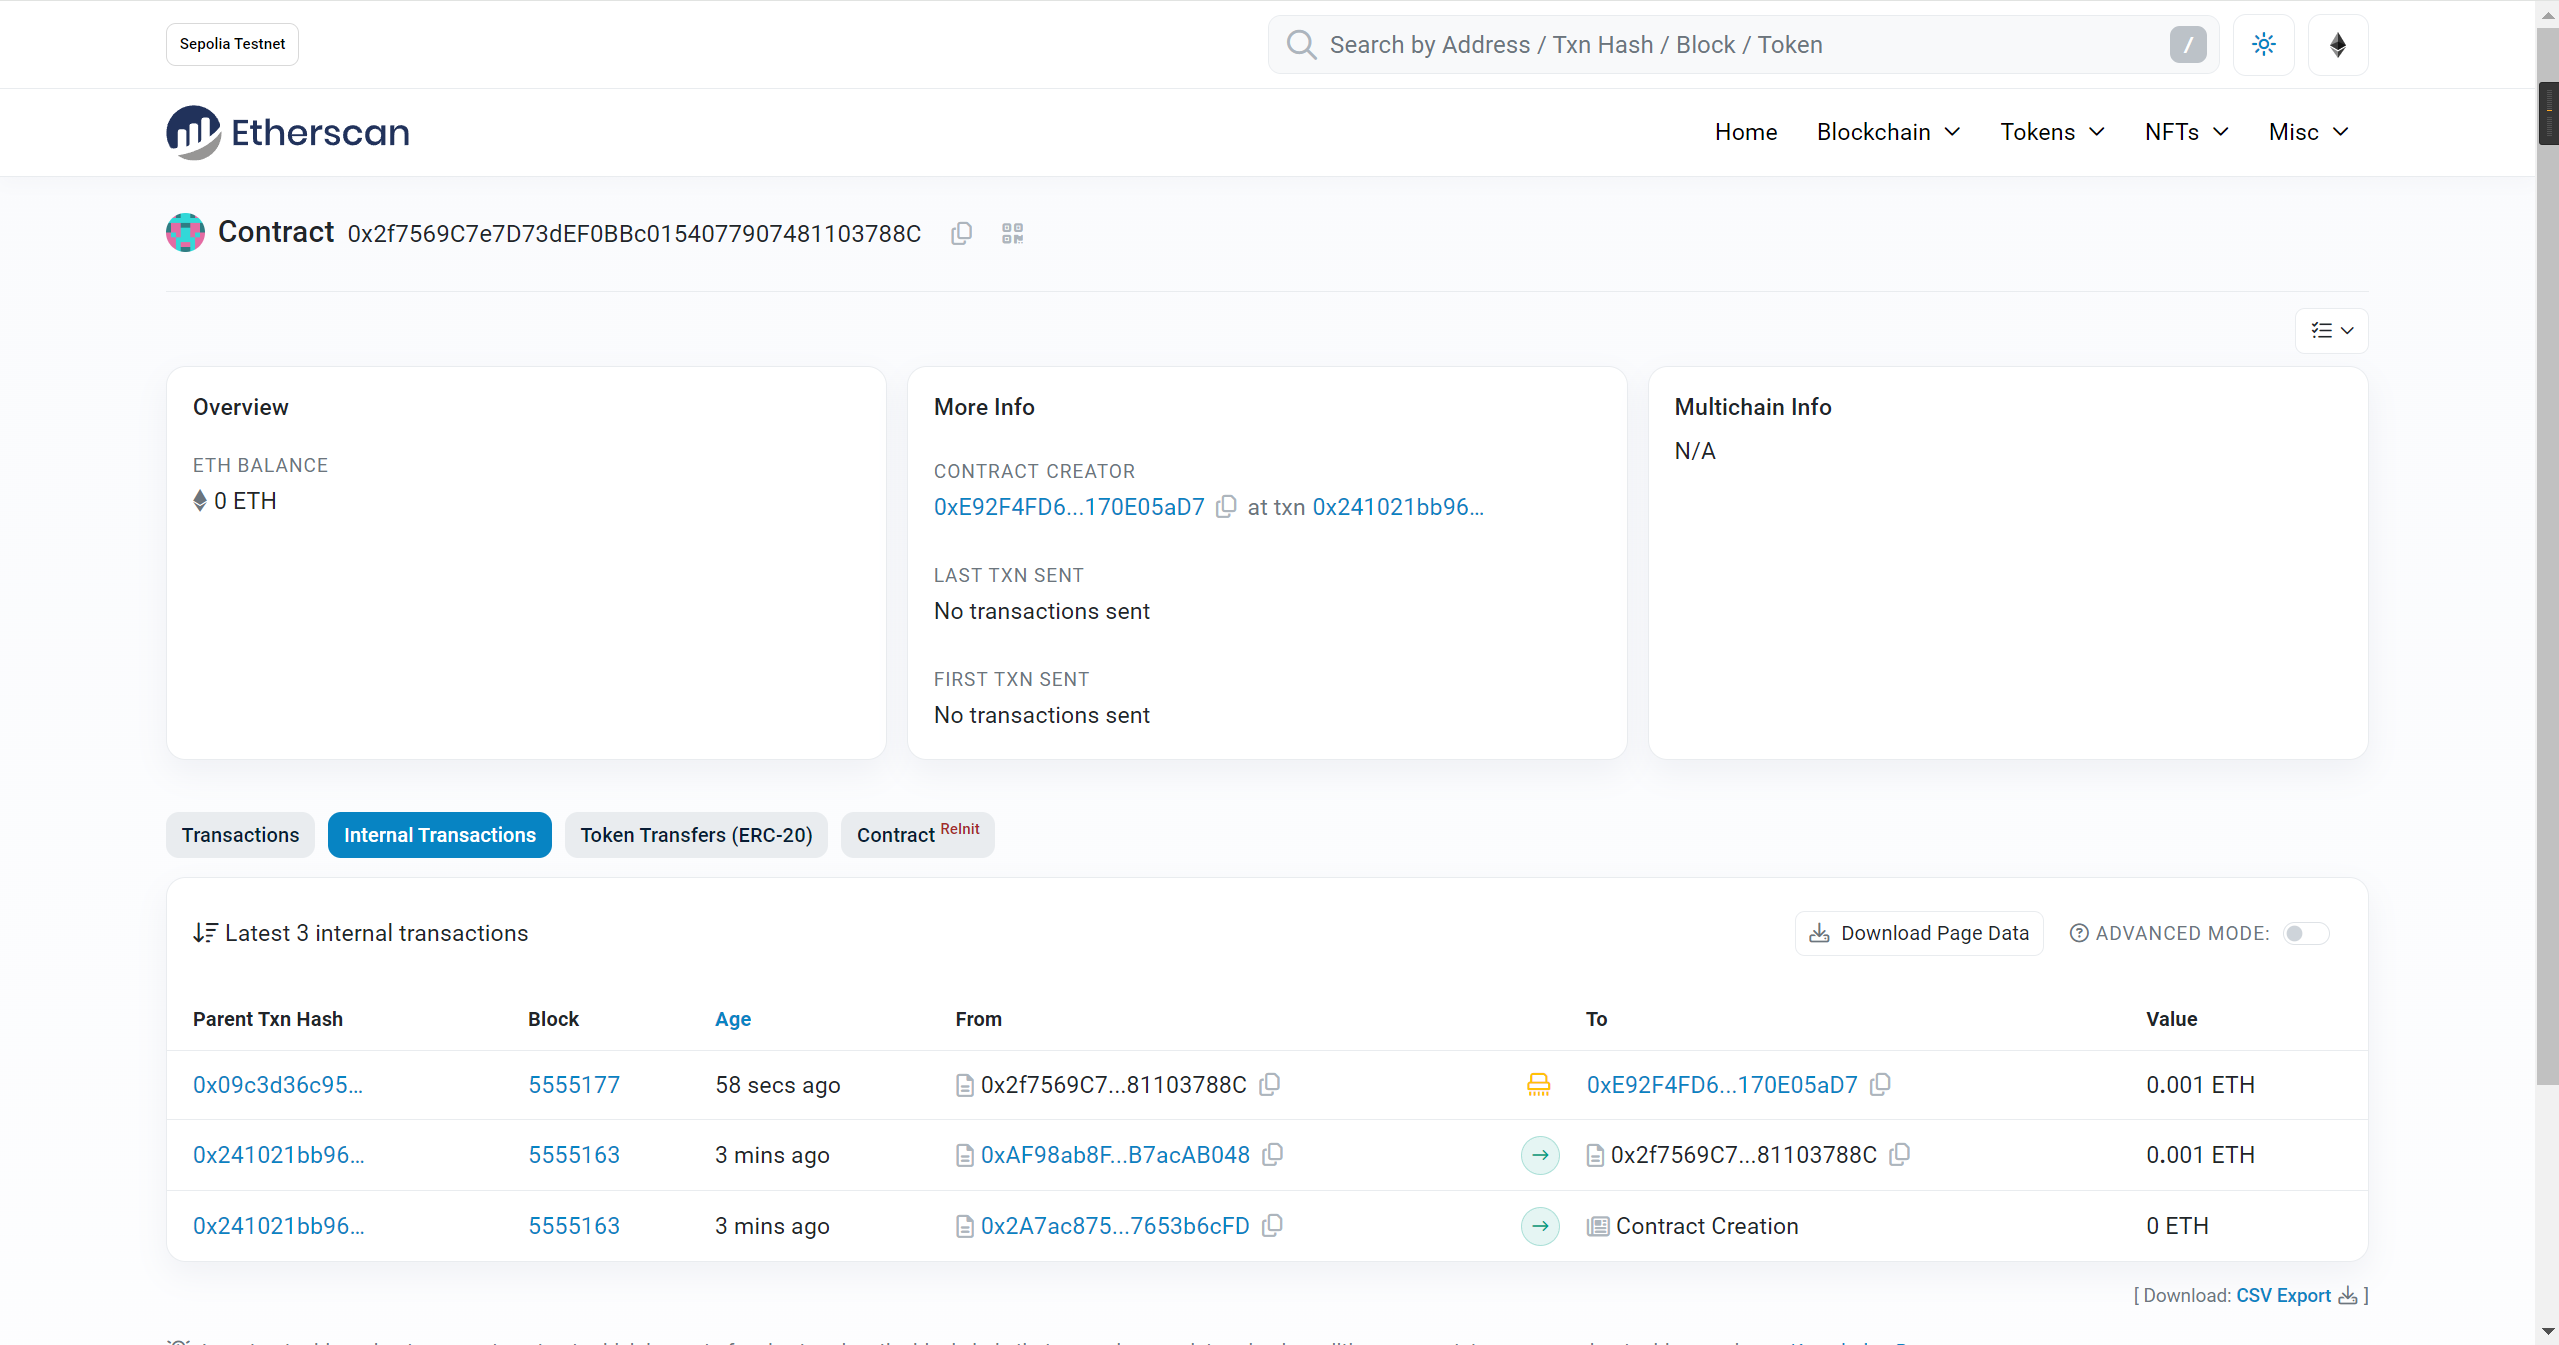Copy To address 0xE92F4FD6 in first row

pos(1880,1084)
